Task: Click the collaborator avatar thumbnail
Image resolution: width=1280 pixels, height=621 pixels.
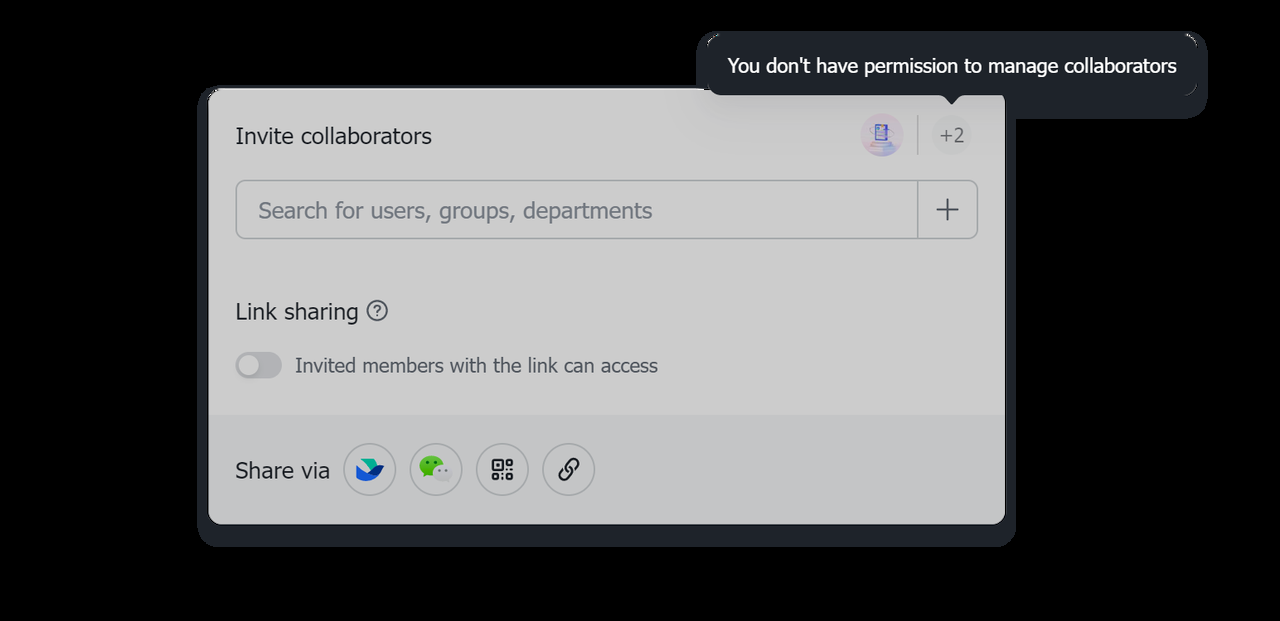Action: coord(881,135)
